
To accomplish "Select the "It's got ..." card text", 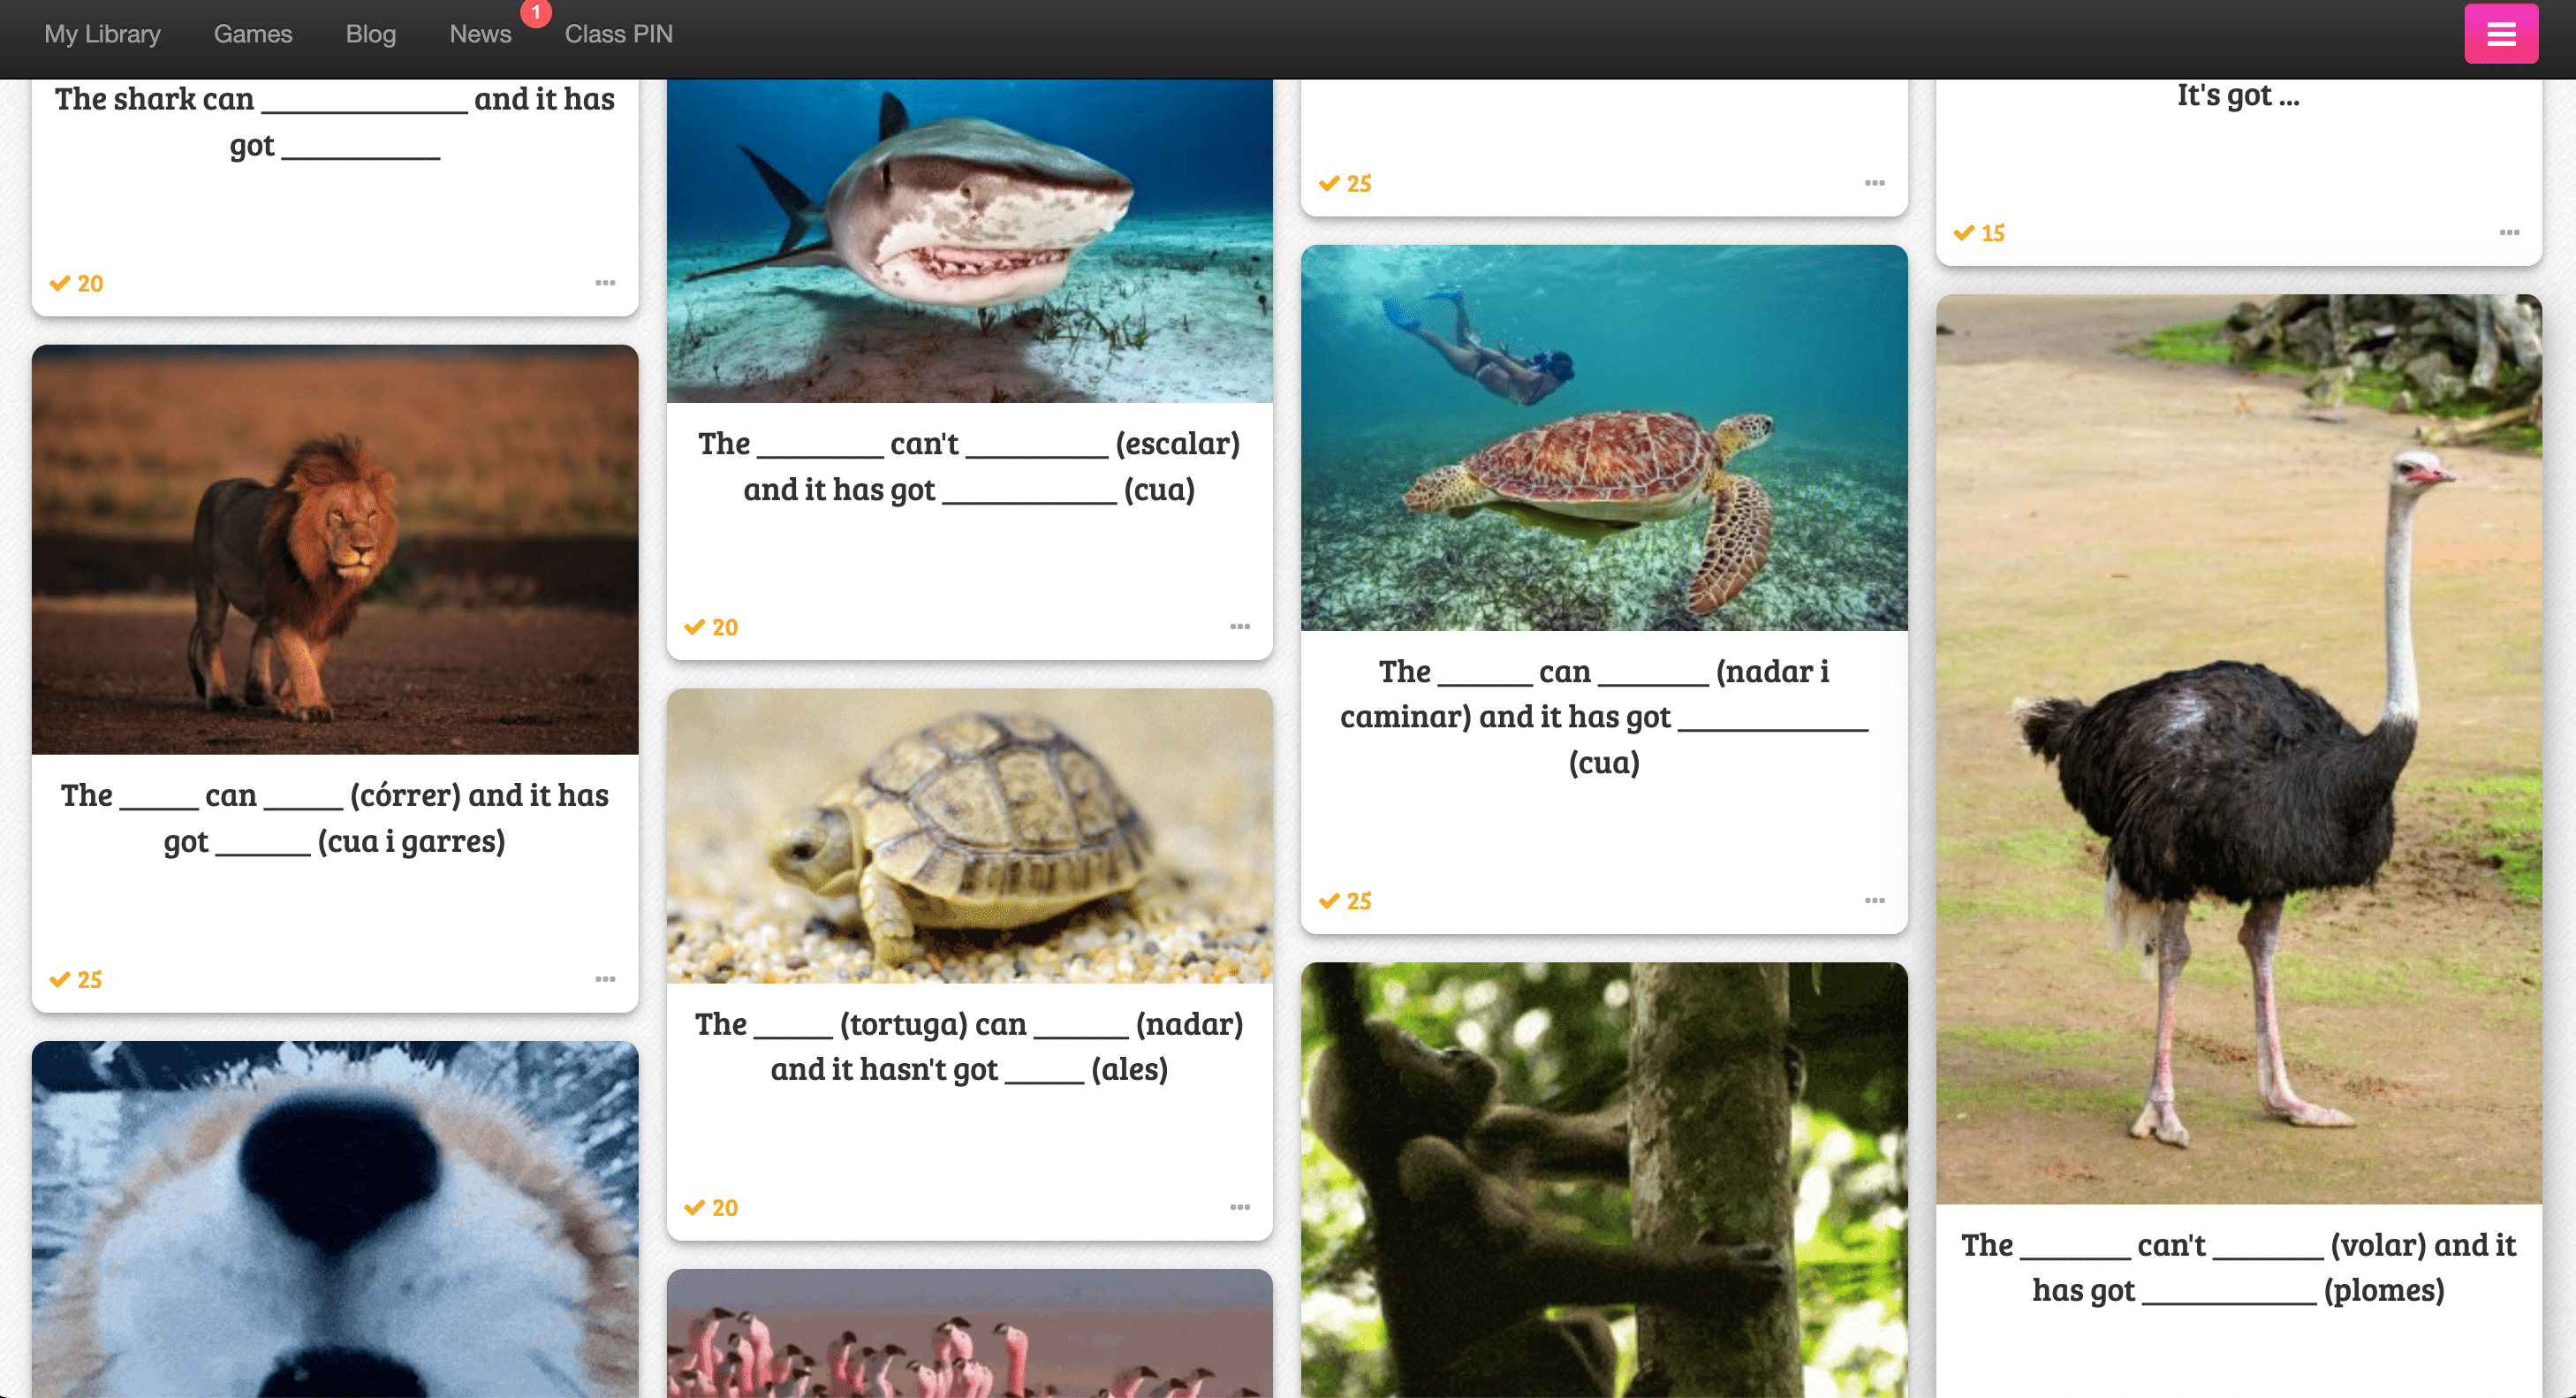I will (2239, 95).
